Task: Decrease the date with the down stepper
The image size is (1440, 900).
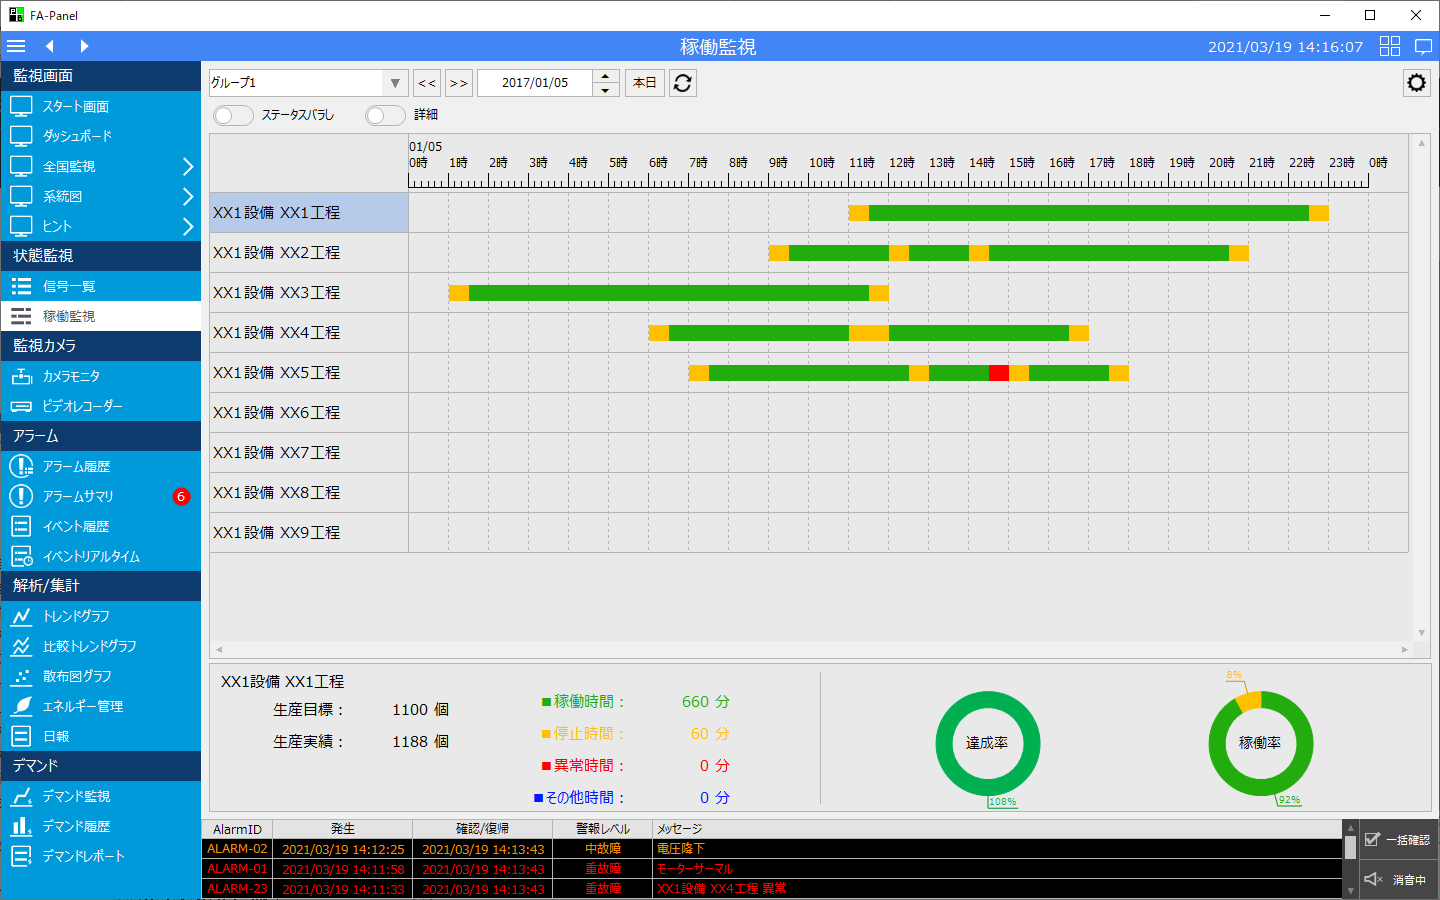Action: point(606,90)
